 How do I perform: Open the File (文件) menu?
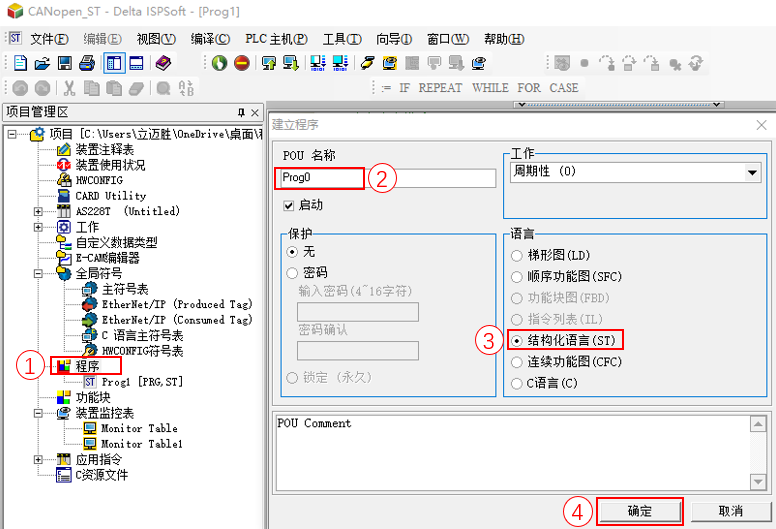[49, 39]
